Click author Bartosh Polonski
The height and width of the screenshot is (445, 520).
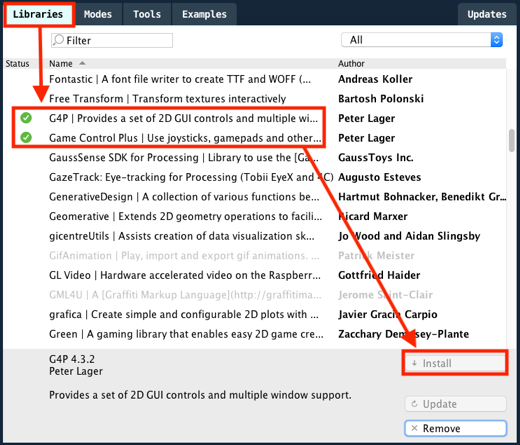(x=381, y=99)
